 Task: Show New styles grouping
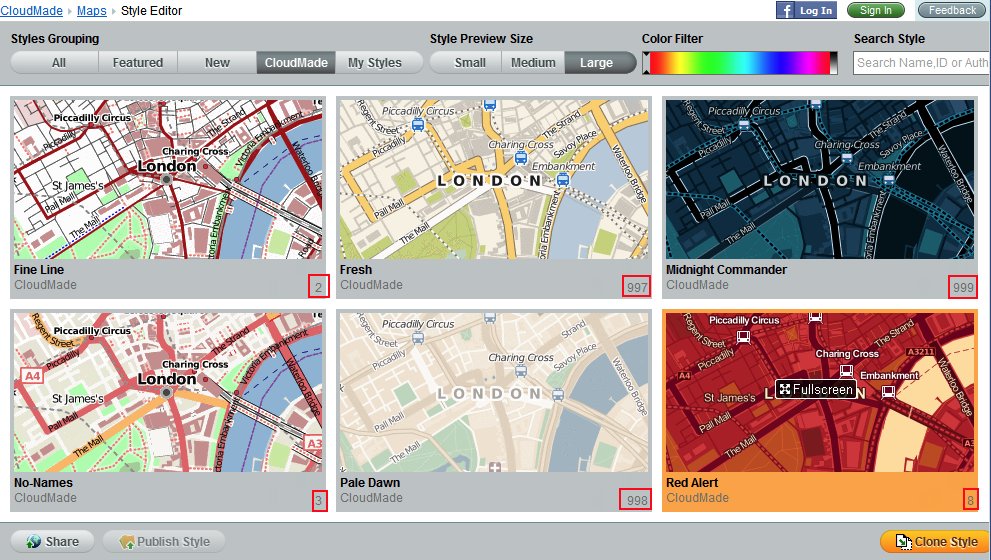(217, 63)
